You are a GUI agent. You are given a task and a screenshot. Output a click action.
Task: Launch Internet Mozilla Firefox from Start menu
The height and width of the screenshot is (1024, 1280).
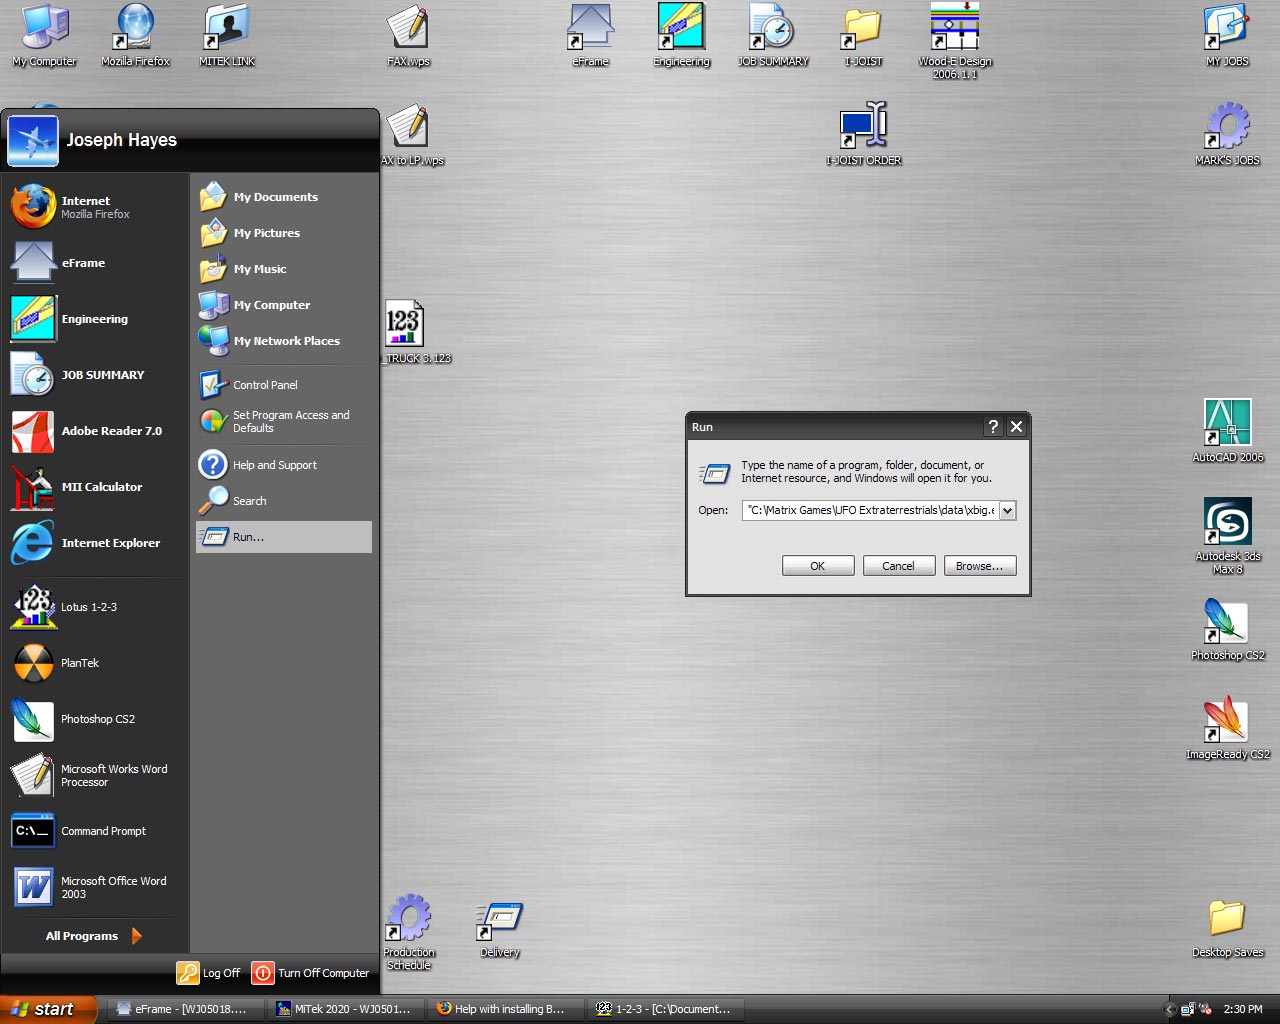[95, 207]
